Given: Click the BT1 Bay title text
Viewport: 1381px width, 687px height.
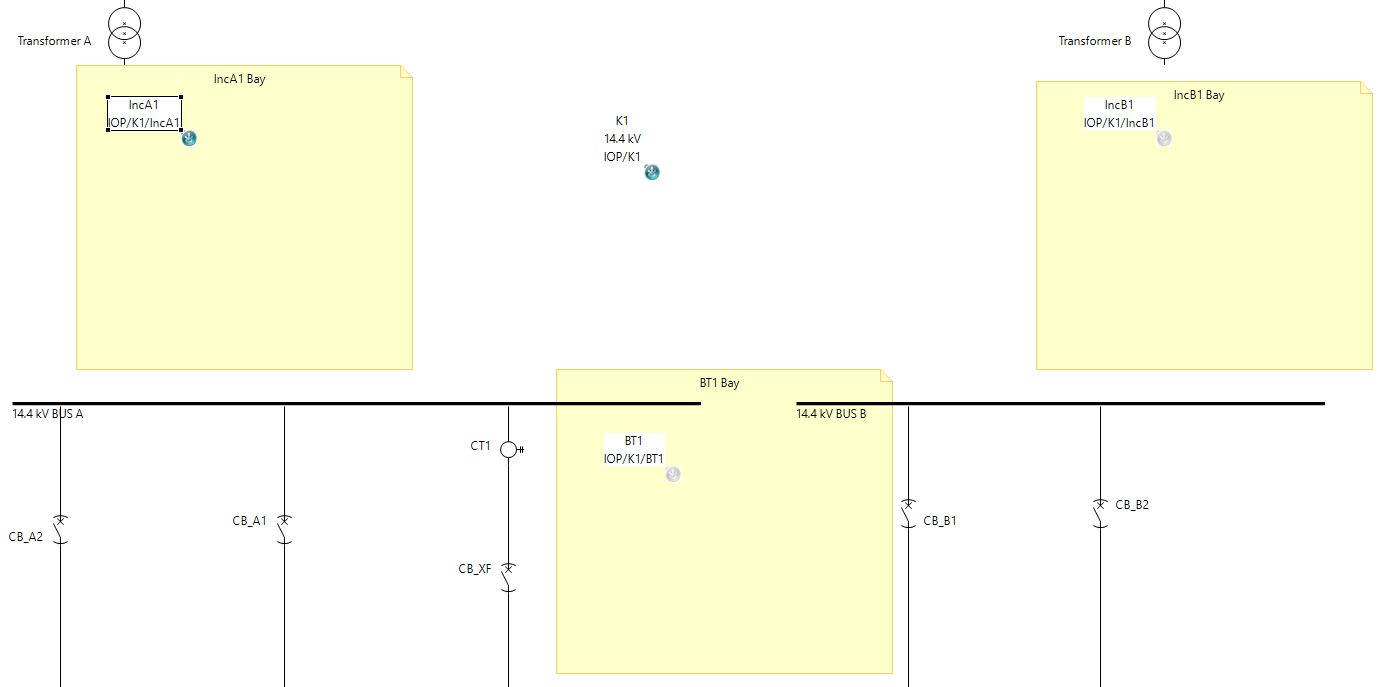Looking at the screenshot, I should [719, 383].
